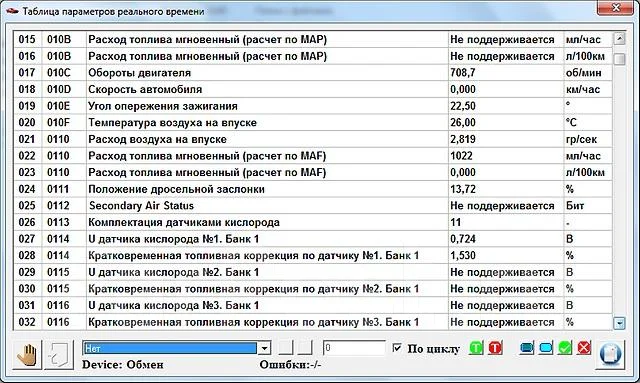Select row 'U датчика кислорода №2. Банк 1'

[313, 272]
